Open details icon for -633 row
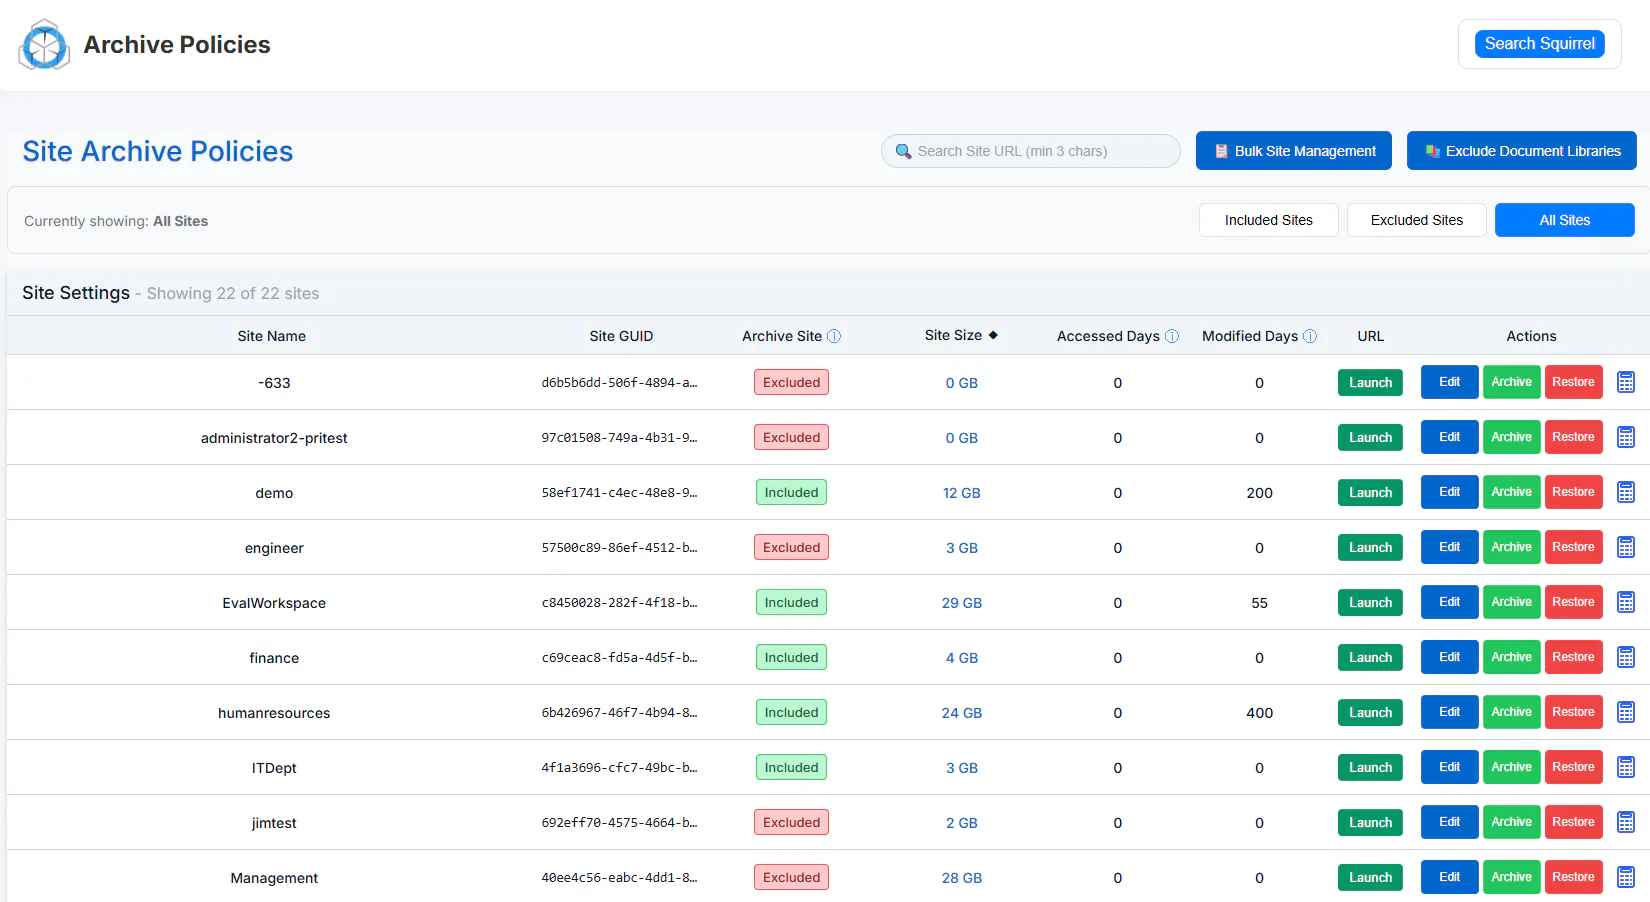The width and height of the screenshot is (1650, 902). pyautogui.click(x=1626, y=382)
